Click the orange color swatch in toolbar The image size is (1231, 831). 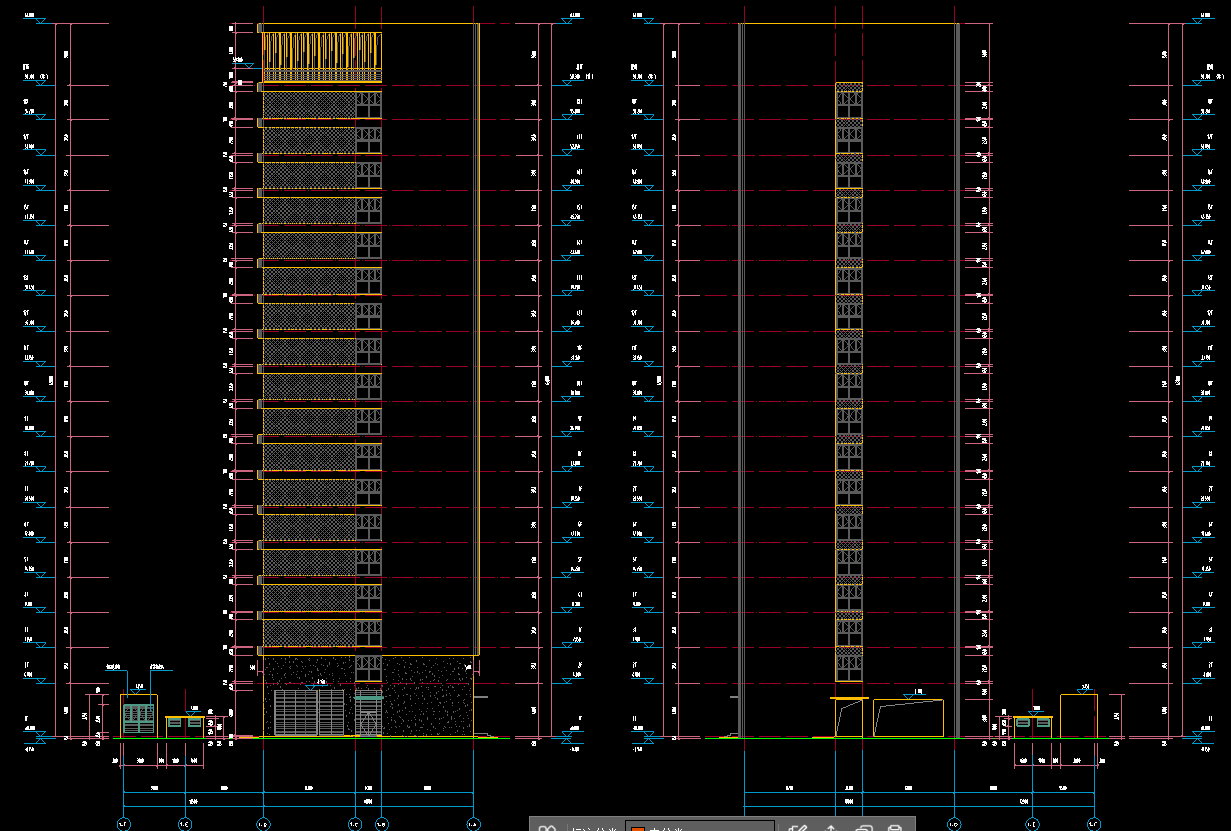click(x=637, y=828)
